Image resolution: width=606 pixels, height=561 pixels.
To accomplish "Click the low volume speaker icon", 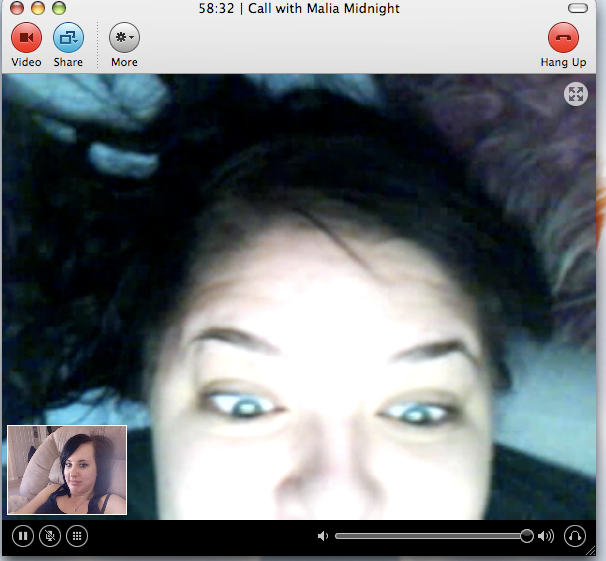I will coord(322,536).
